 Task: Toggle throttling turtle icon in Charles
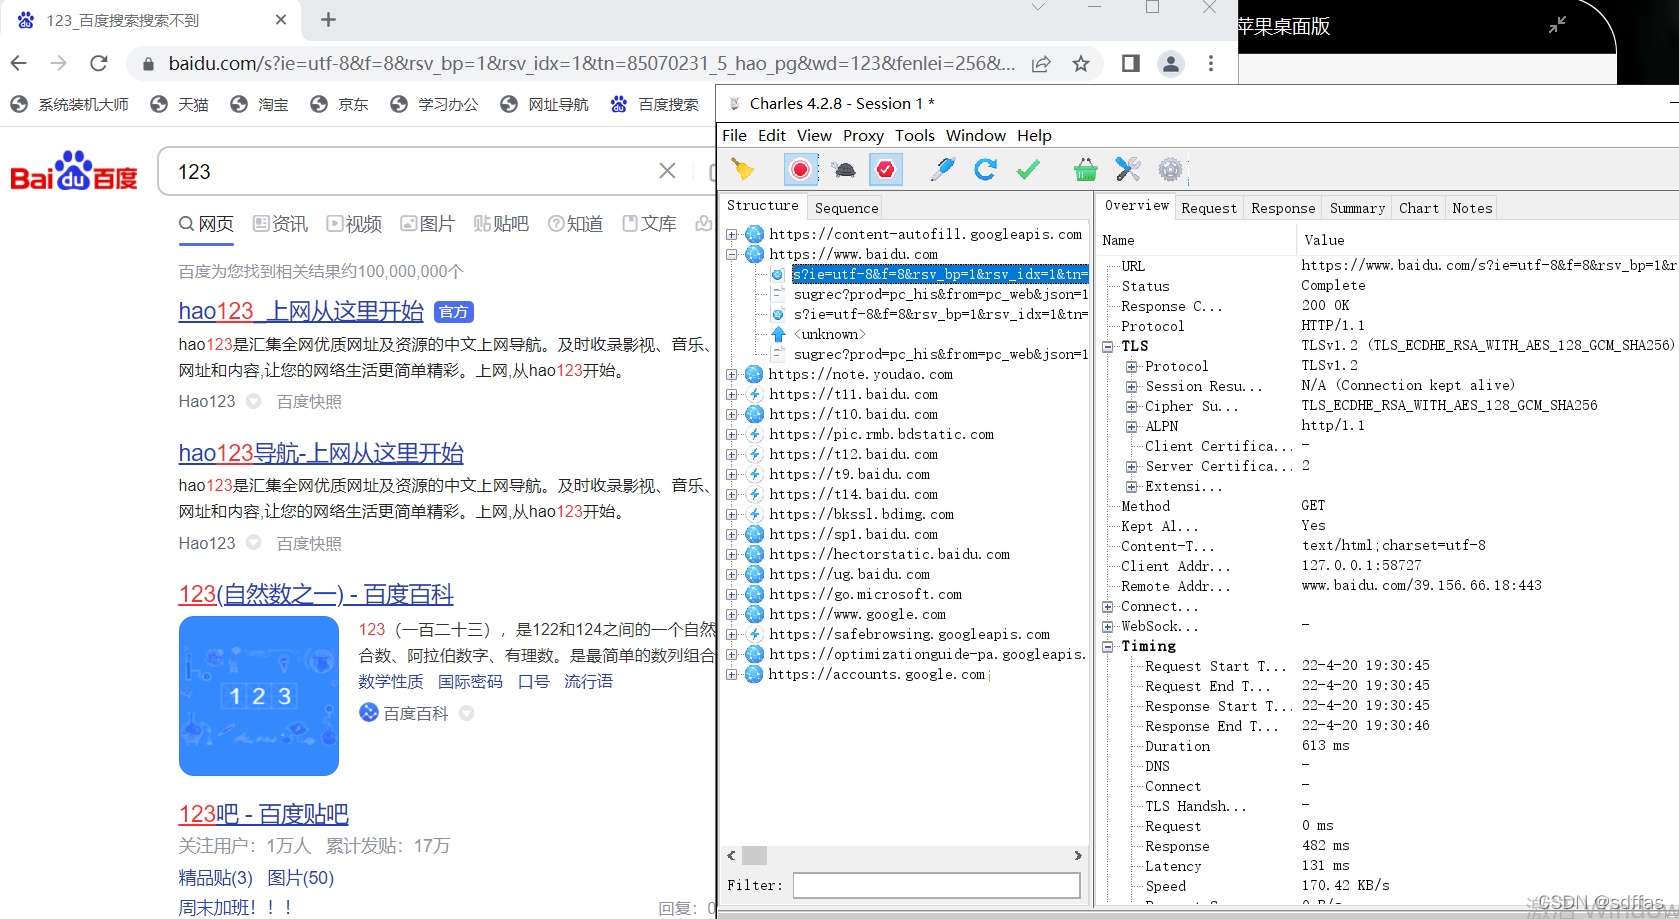pyautogui.click(x=844, y=170)
